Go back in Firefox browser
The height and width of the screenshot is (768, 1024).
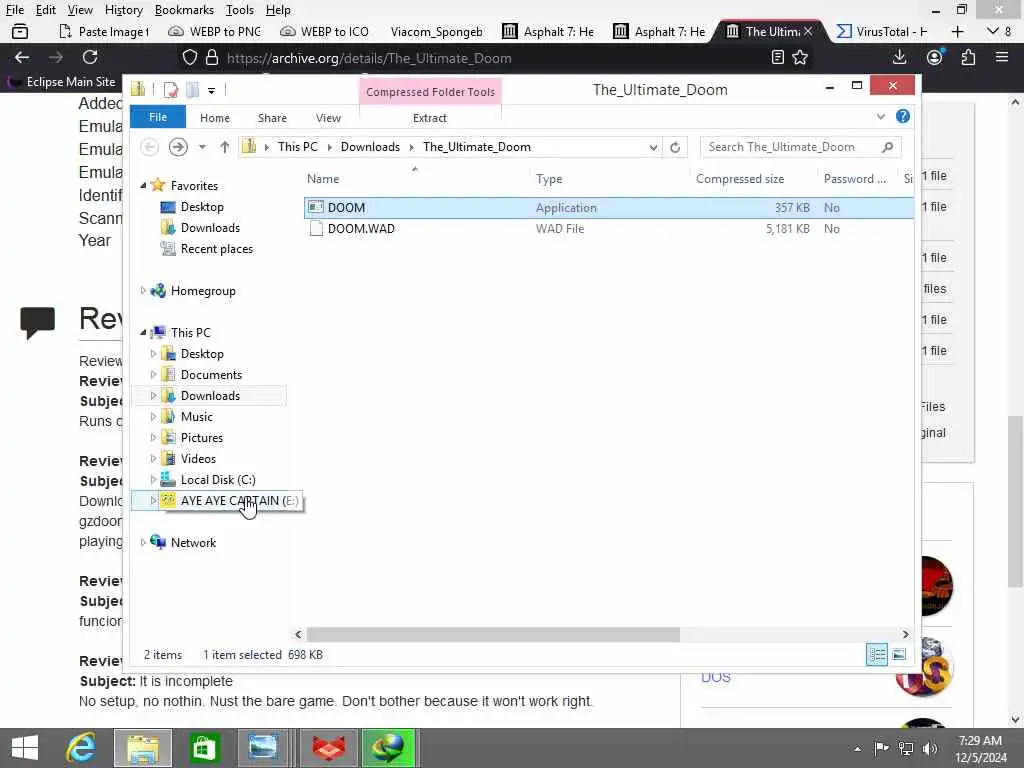(22, 57)
